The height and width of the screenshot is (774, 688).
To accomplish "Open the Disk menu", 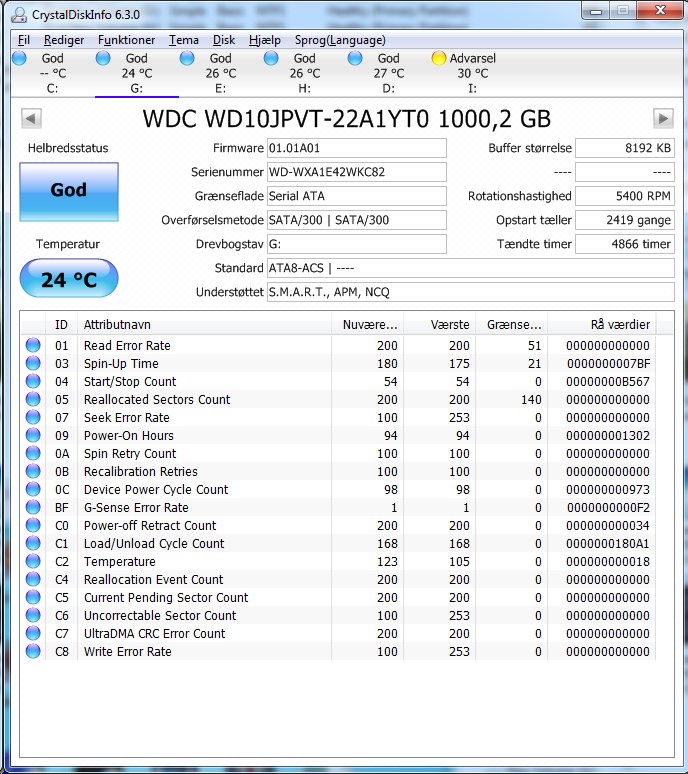I will pyautogui.click(x=224, y=40).
